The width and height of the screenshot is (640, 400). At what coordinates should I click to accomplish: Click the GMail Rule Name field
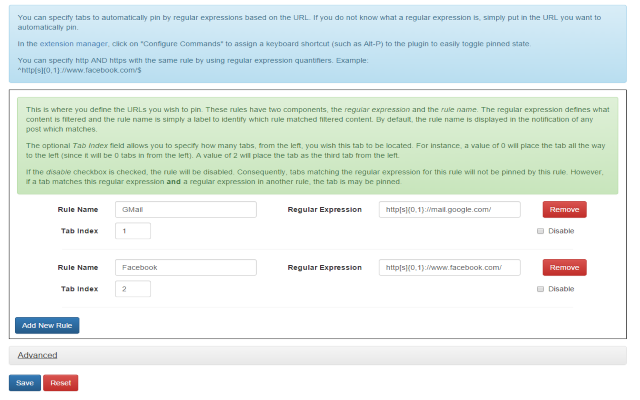point(186,209)
